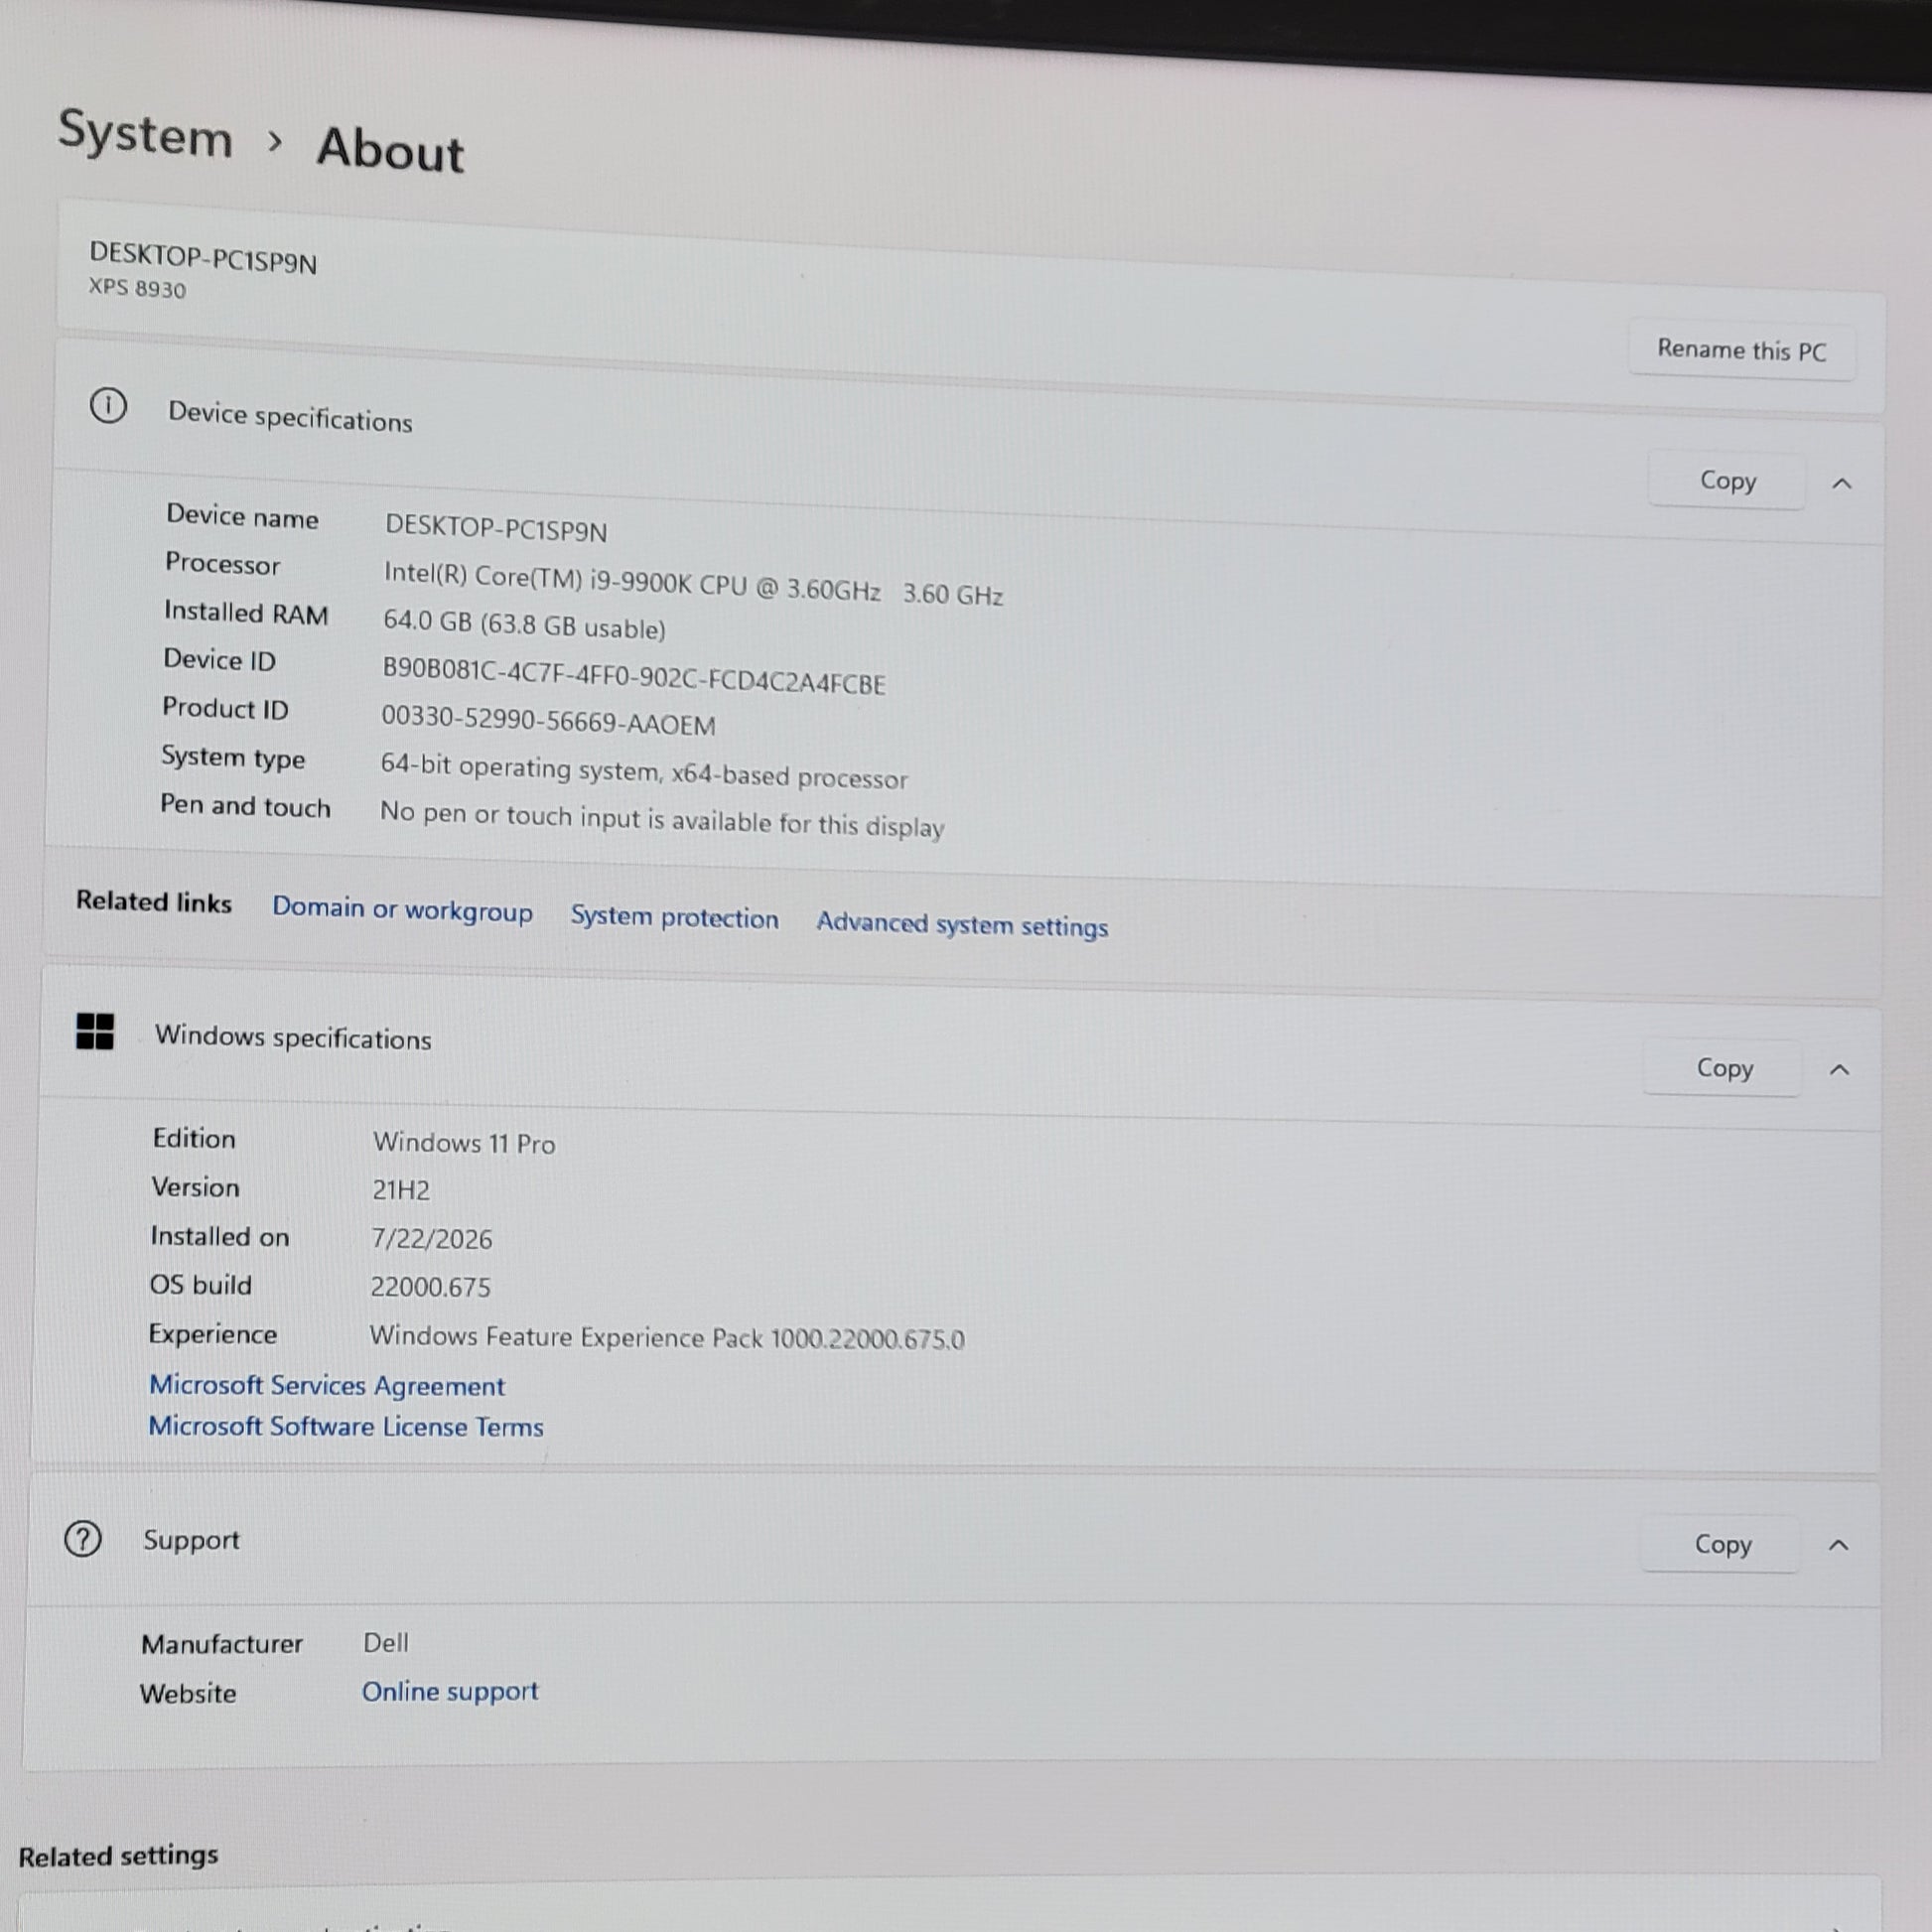
Task: Click the breadcrumb arrow between System and About
Action: [275, 142]
